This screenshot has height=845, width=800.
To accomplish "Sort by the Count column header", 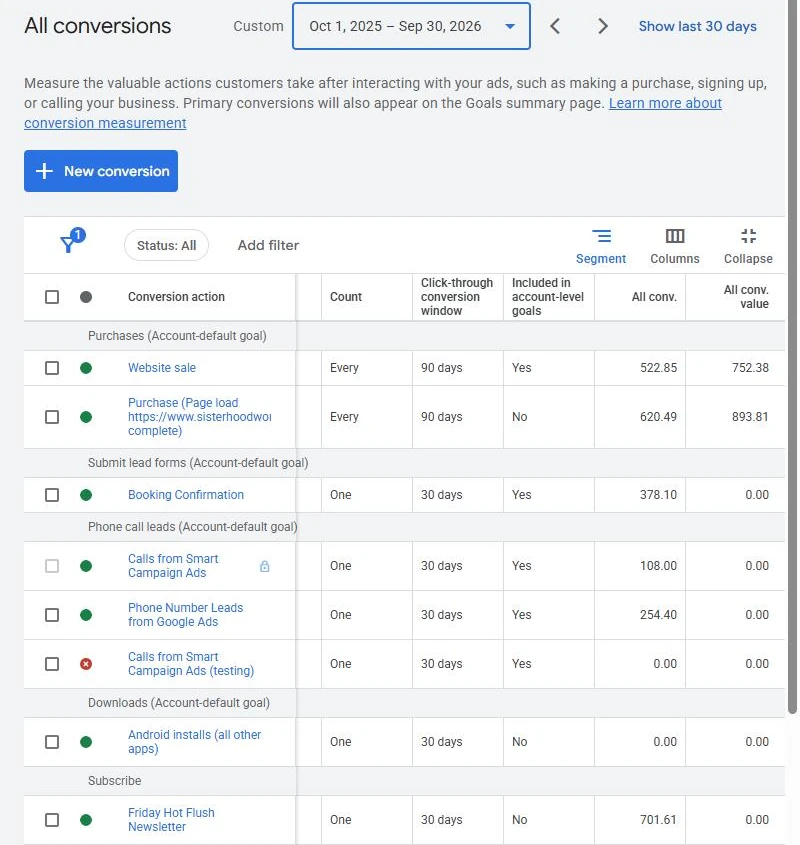I will (346, 297).
